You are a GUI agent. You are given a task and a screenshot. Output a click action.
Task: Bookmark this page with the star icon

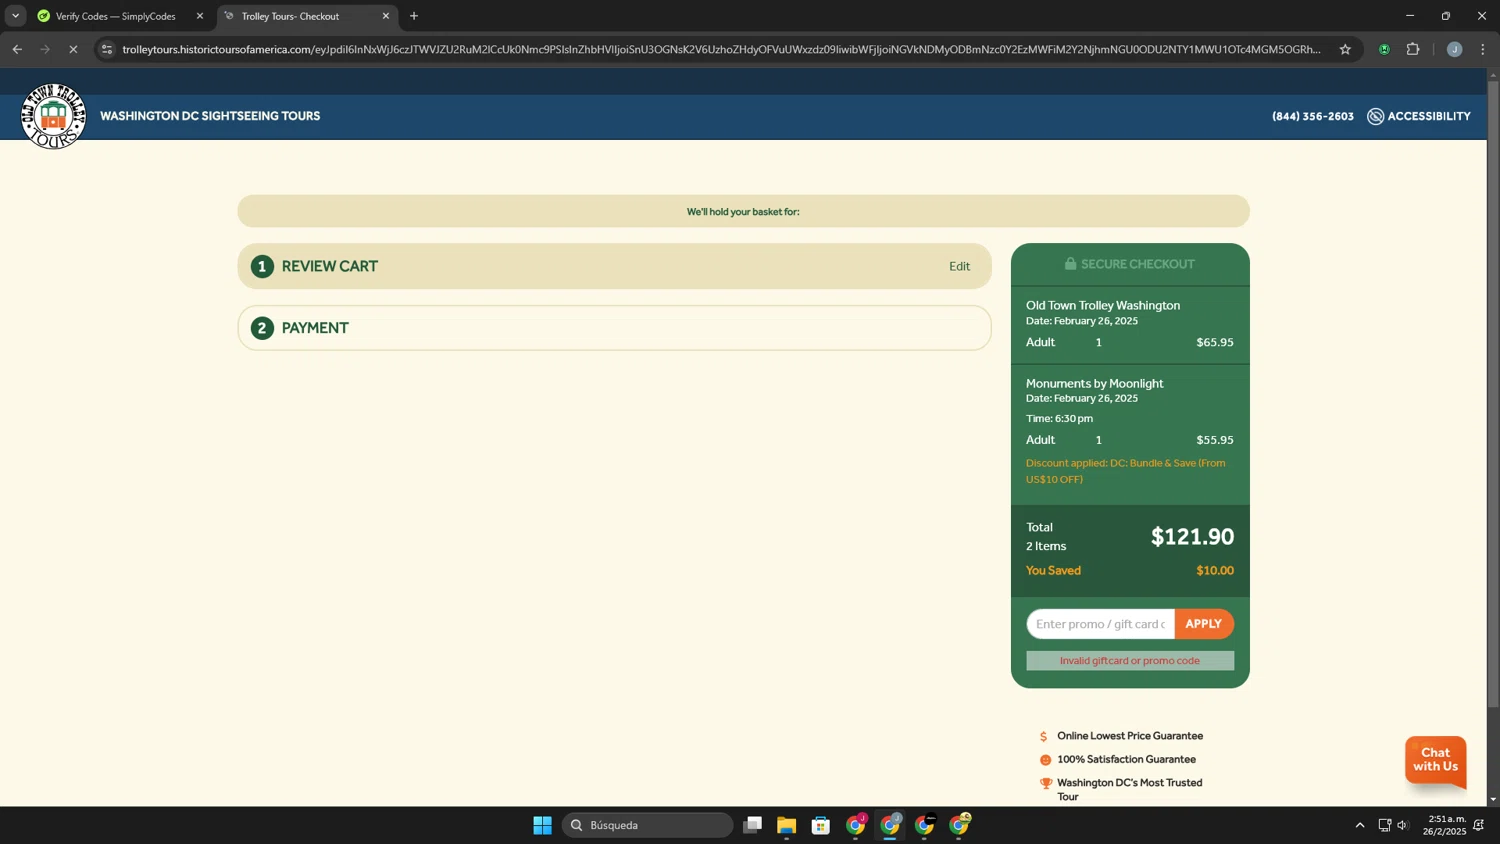1345,49
